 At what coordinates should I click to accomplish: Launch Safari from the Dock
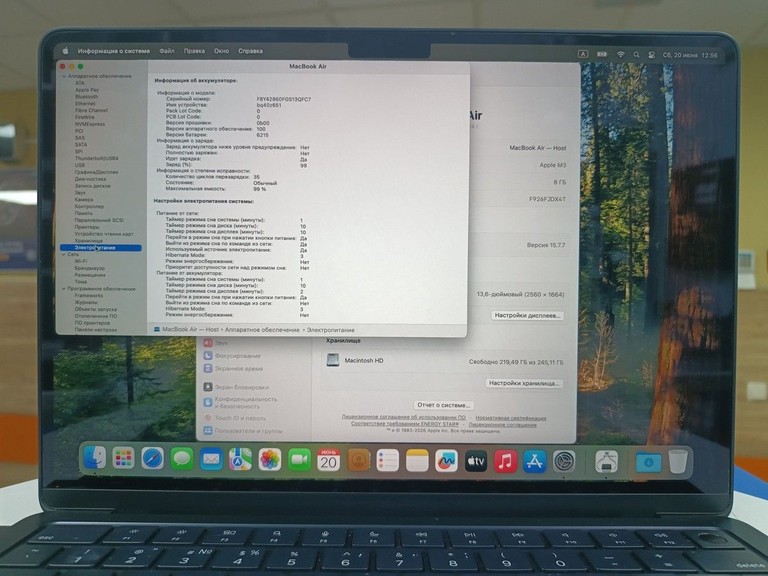click(x=153, y=459)
